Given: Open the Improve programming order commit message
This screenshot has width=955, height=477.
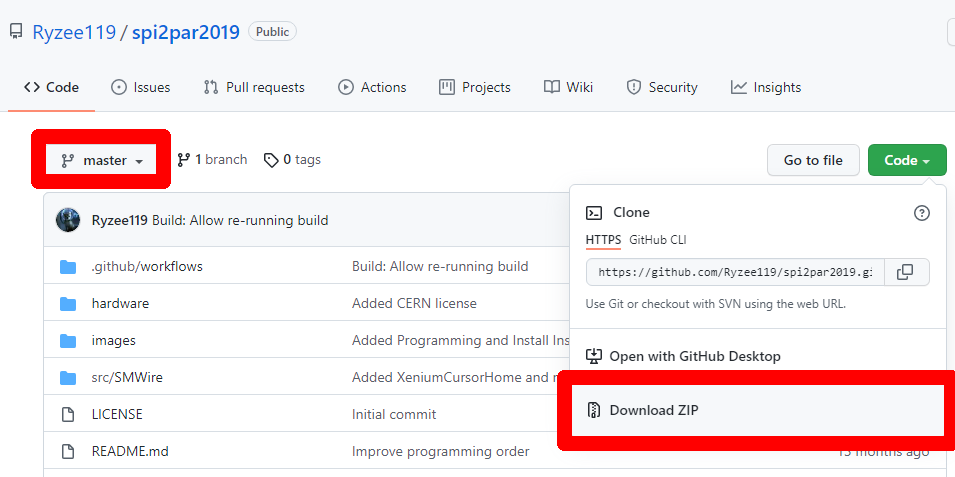Looking at the screenshot, I should pos(440,452).
